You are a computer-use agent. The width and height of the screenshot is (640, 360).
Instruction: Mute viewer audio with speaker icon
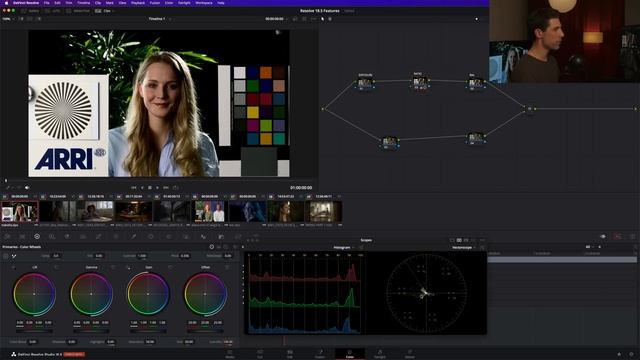(x=27, y=188)
